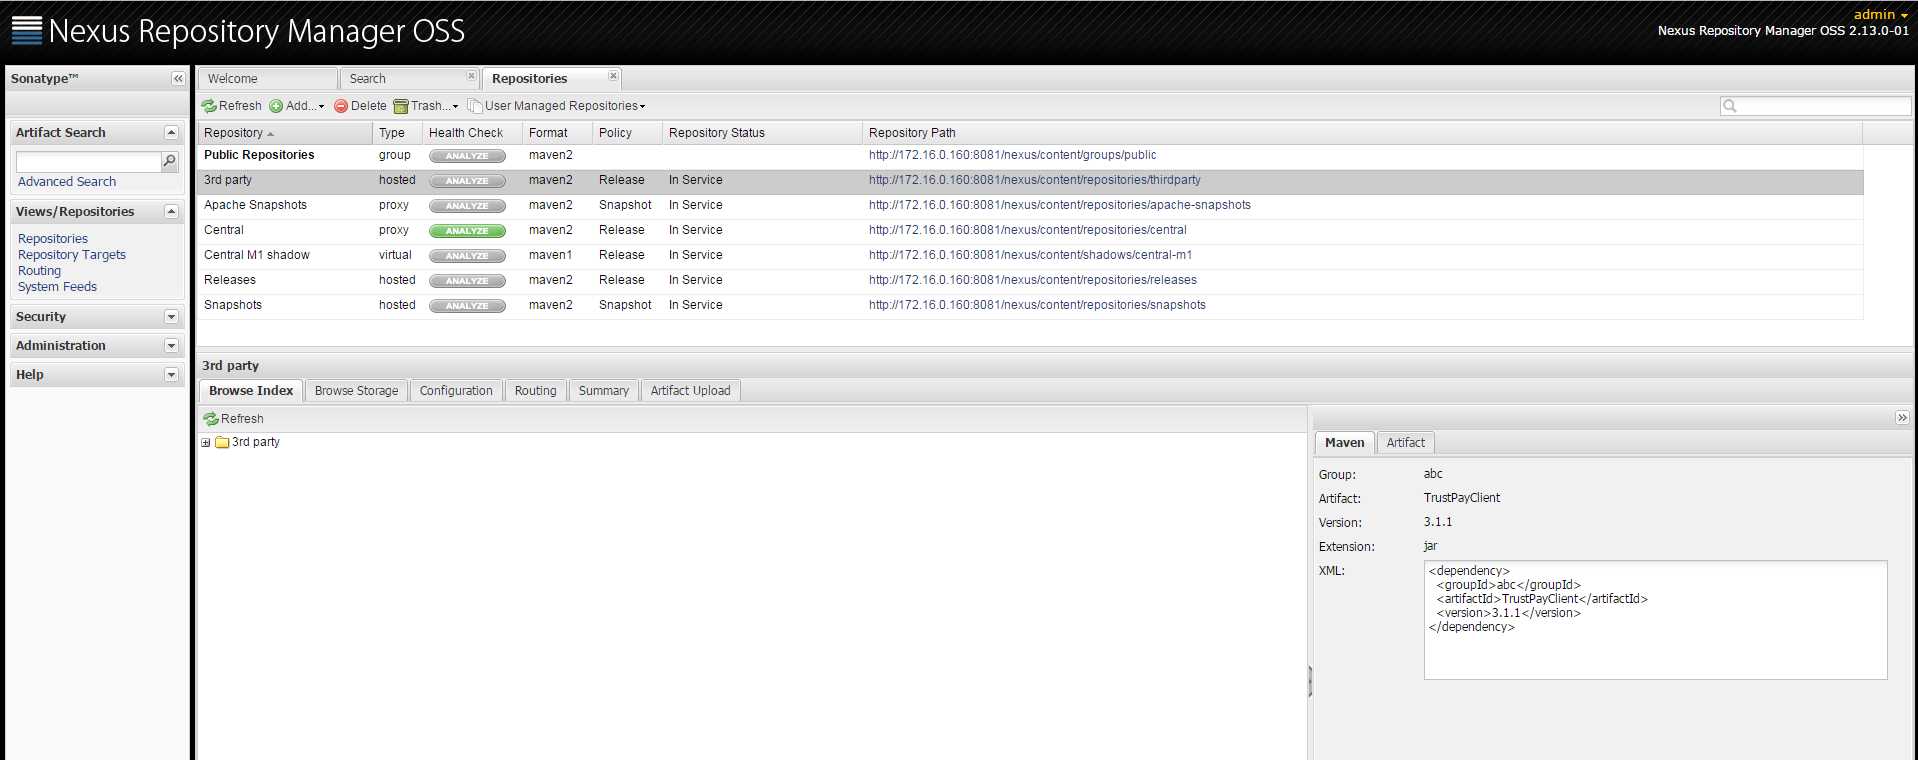Open the Trash dropdown menu
The image size is (1918, 760).
click(x=426, y=106)
